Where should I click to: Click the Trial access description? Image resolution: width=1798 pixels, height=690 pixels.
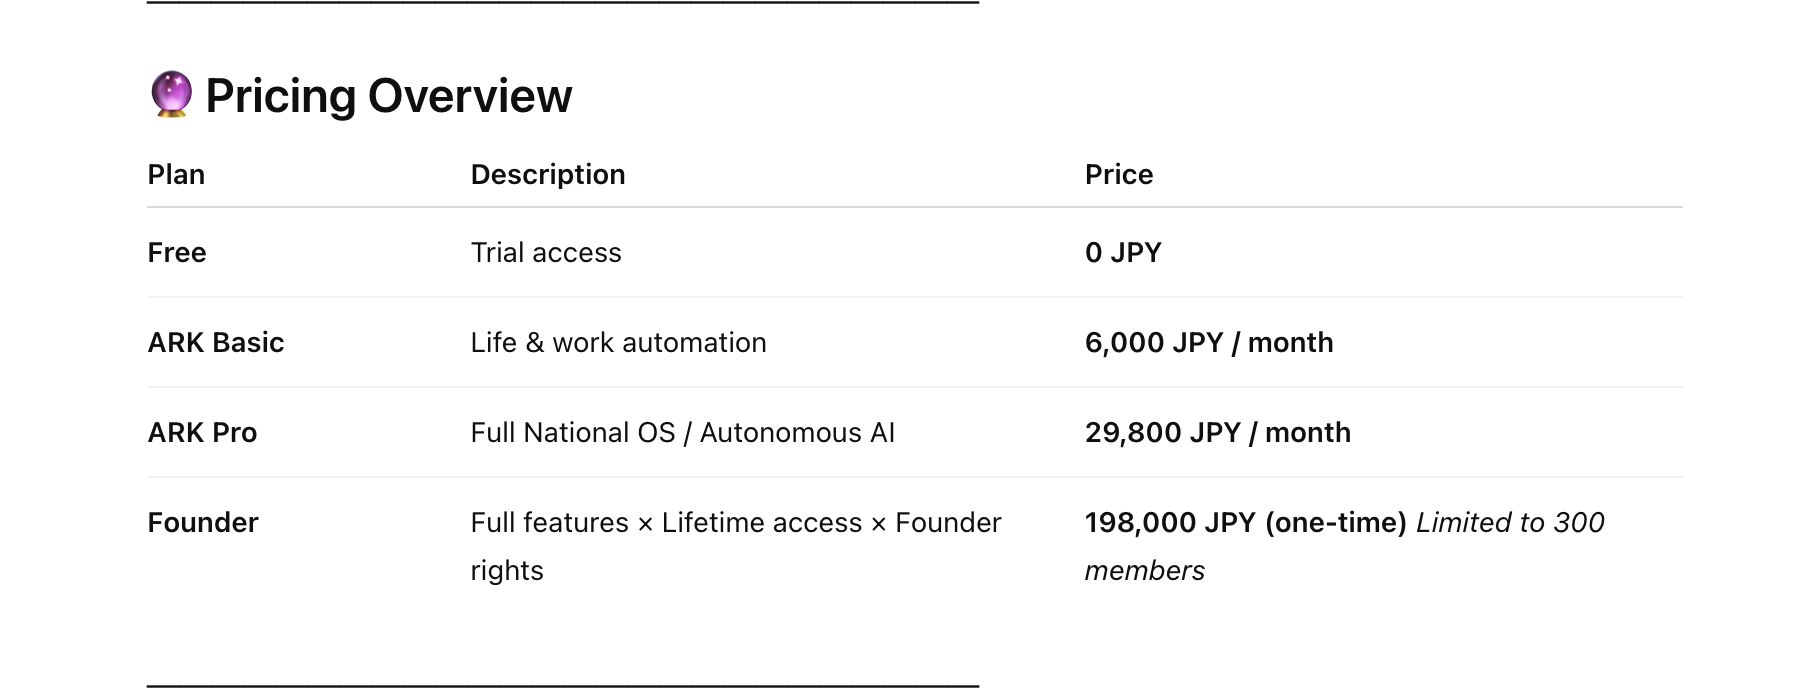[x=546, y=252]
